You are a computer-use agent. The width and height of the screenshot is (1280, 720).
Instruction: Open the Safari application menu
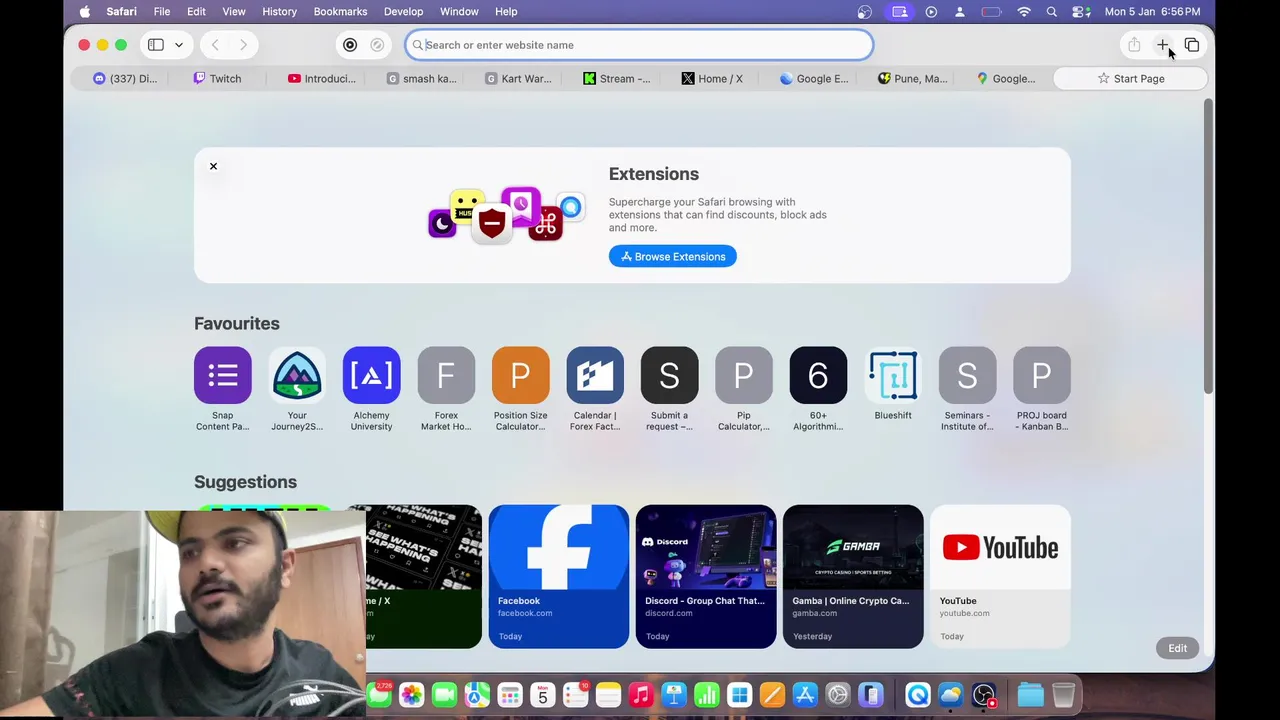point(122,12)
